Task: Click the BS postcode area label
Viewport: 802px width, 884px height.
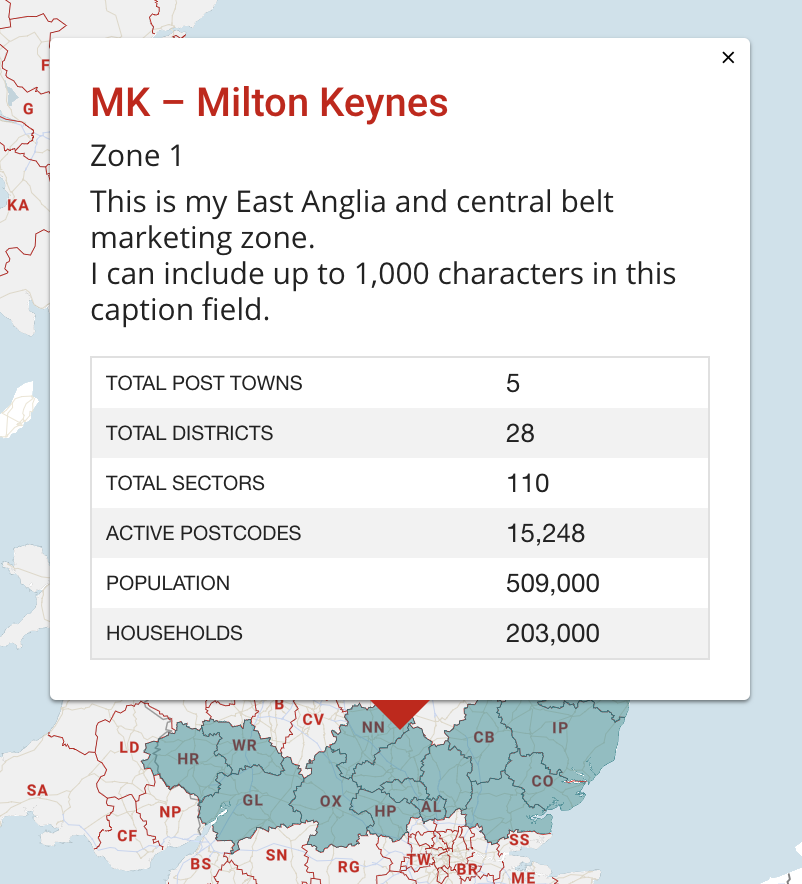Action: tap(201, 864)
